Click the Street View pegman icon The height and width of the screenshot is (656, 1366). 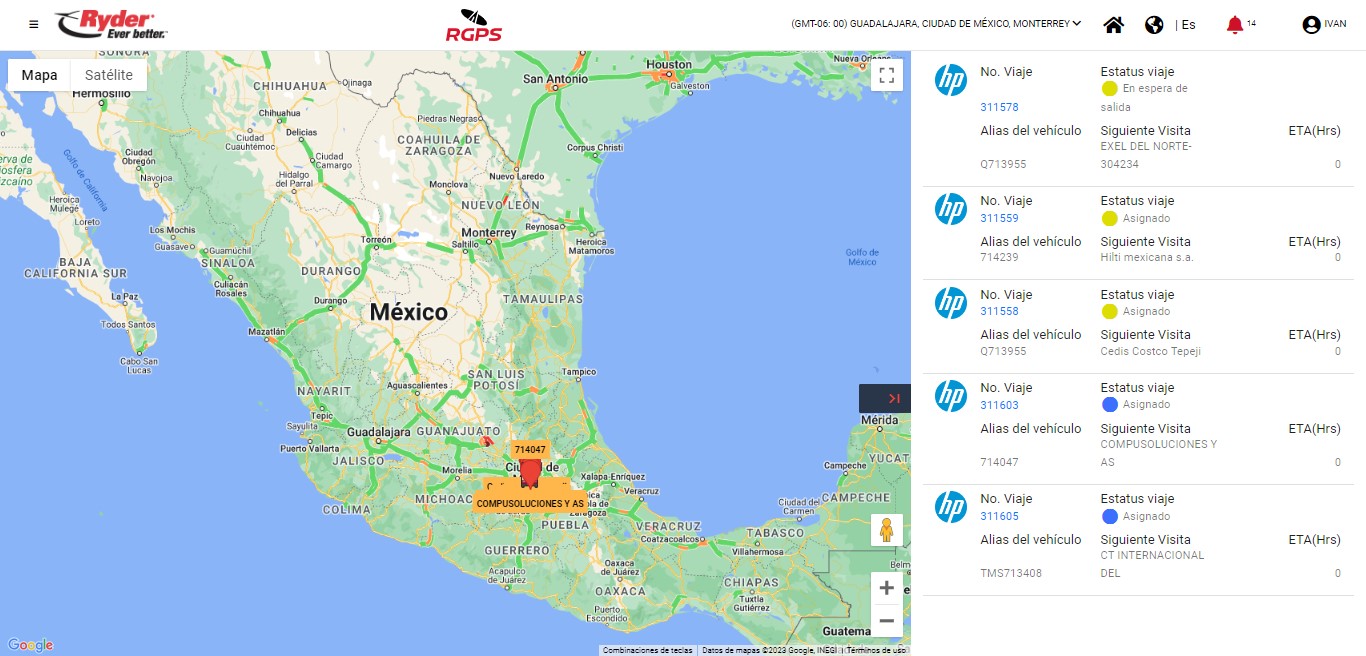[886, 530]
